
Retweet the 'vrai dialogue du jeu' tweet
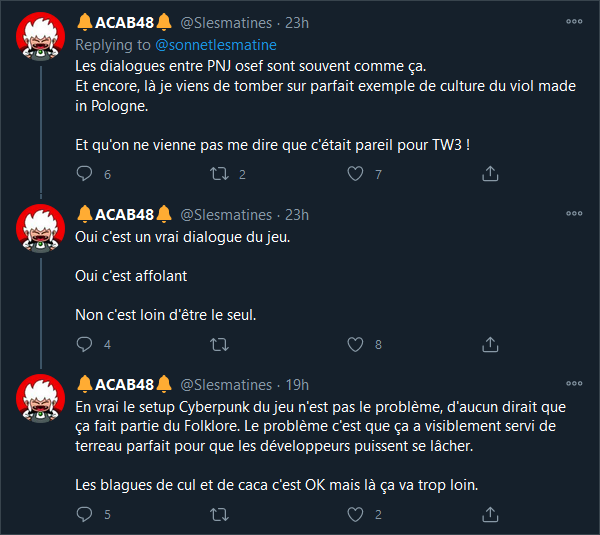point(219,344)
